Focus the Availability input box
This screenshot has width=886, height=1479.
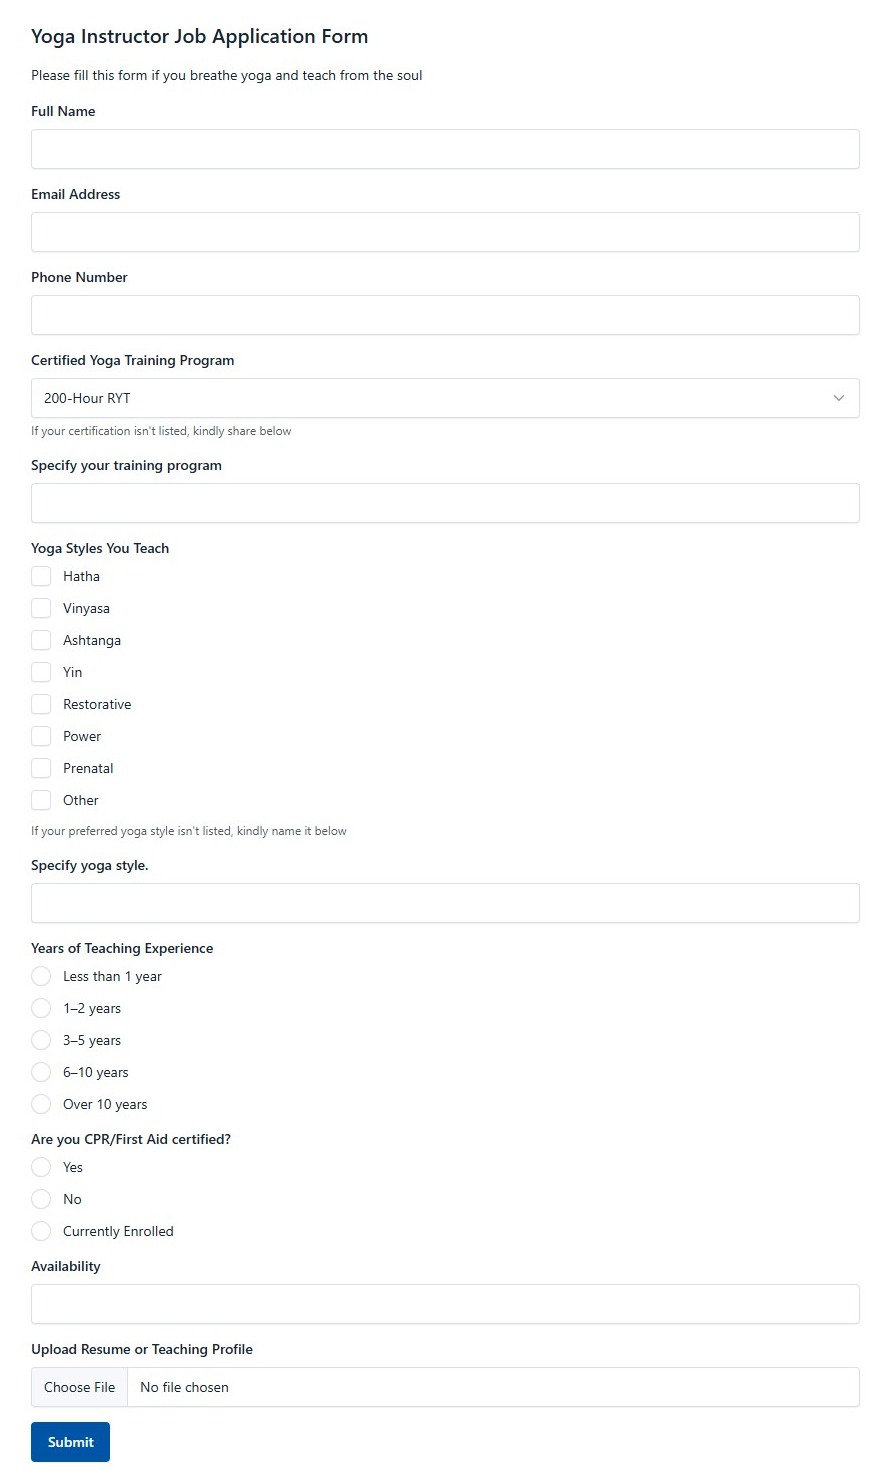click(445, 1304)
